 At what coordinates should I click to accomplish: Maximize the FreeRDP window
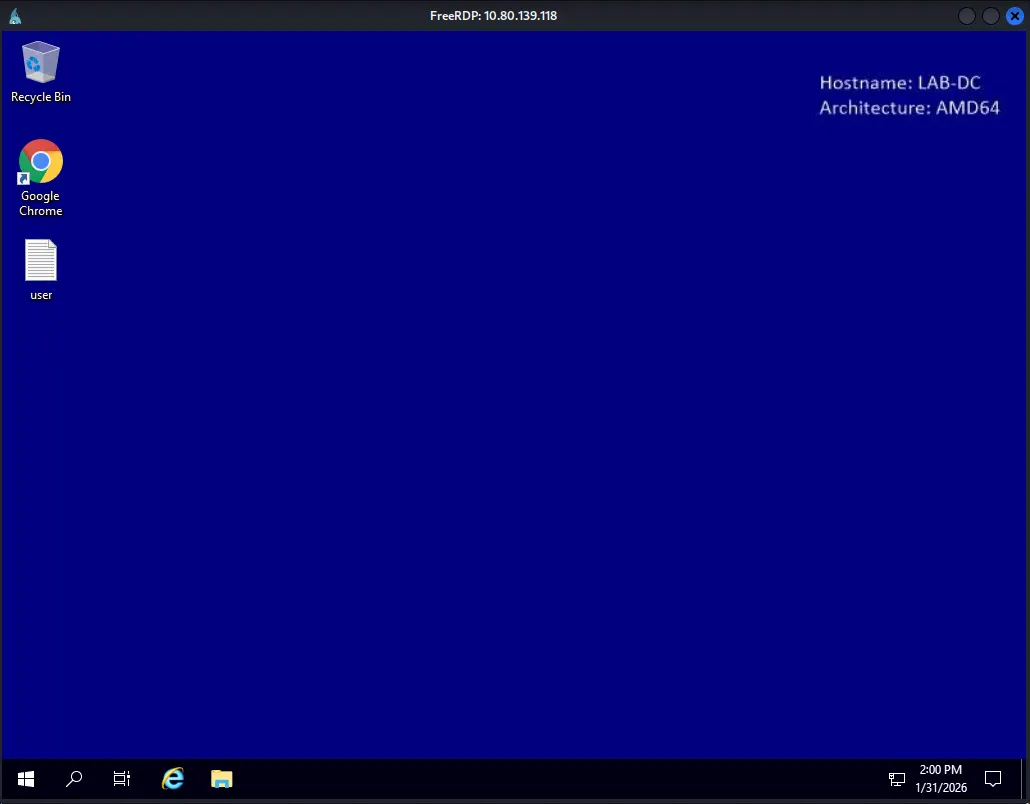pyautogui.click(x=990, y=16)
